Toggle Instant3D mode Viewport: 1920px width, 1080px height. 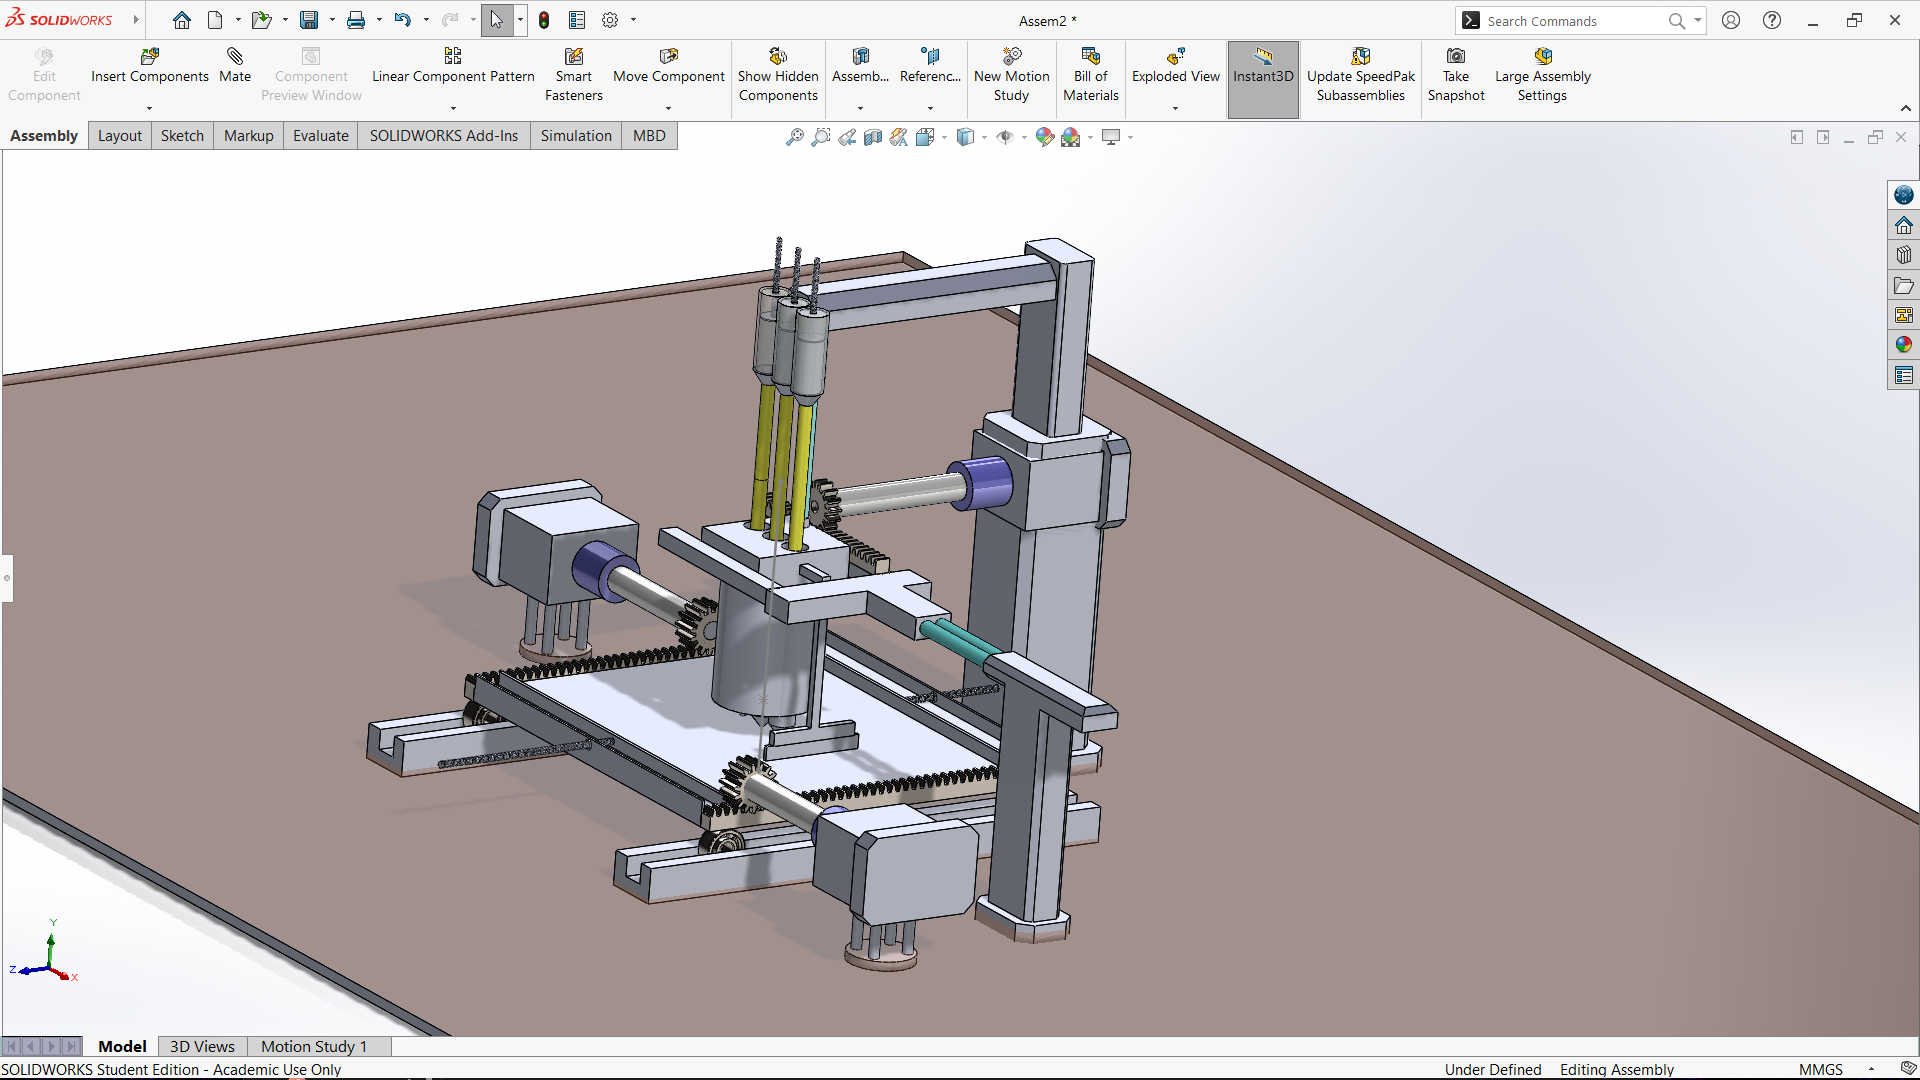click(x=1263, y=79)
